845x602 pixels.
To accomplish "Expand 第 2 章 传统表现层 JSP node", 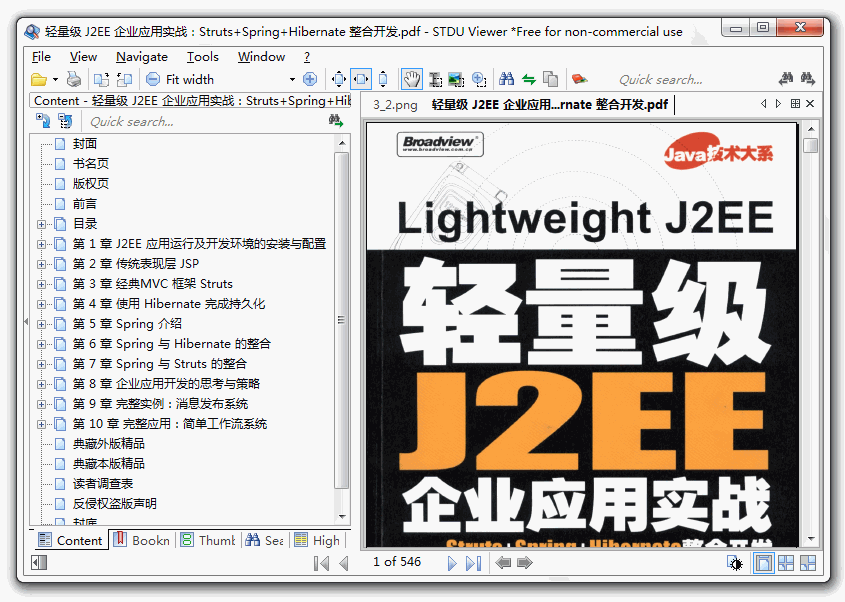I will (x=41, y=264).
